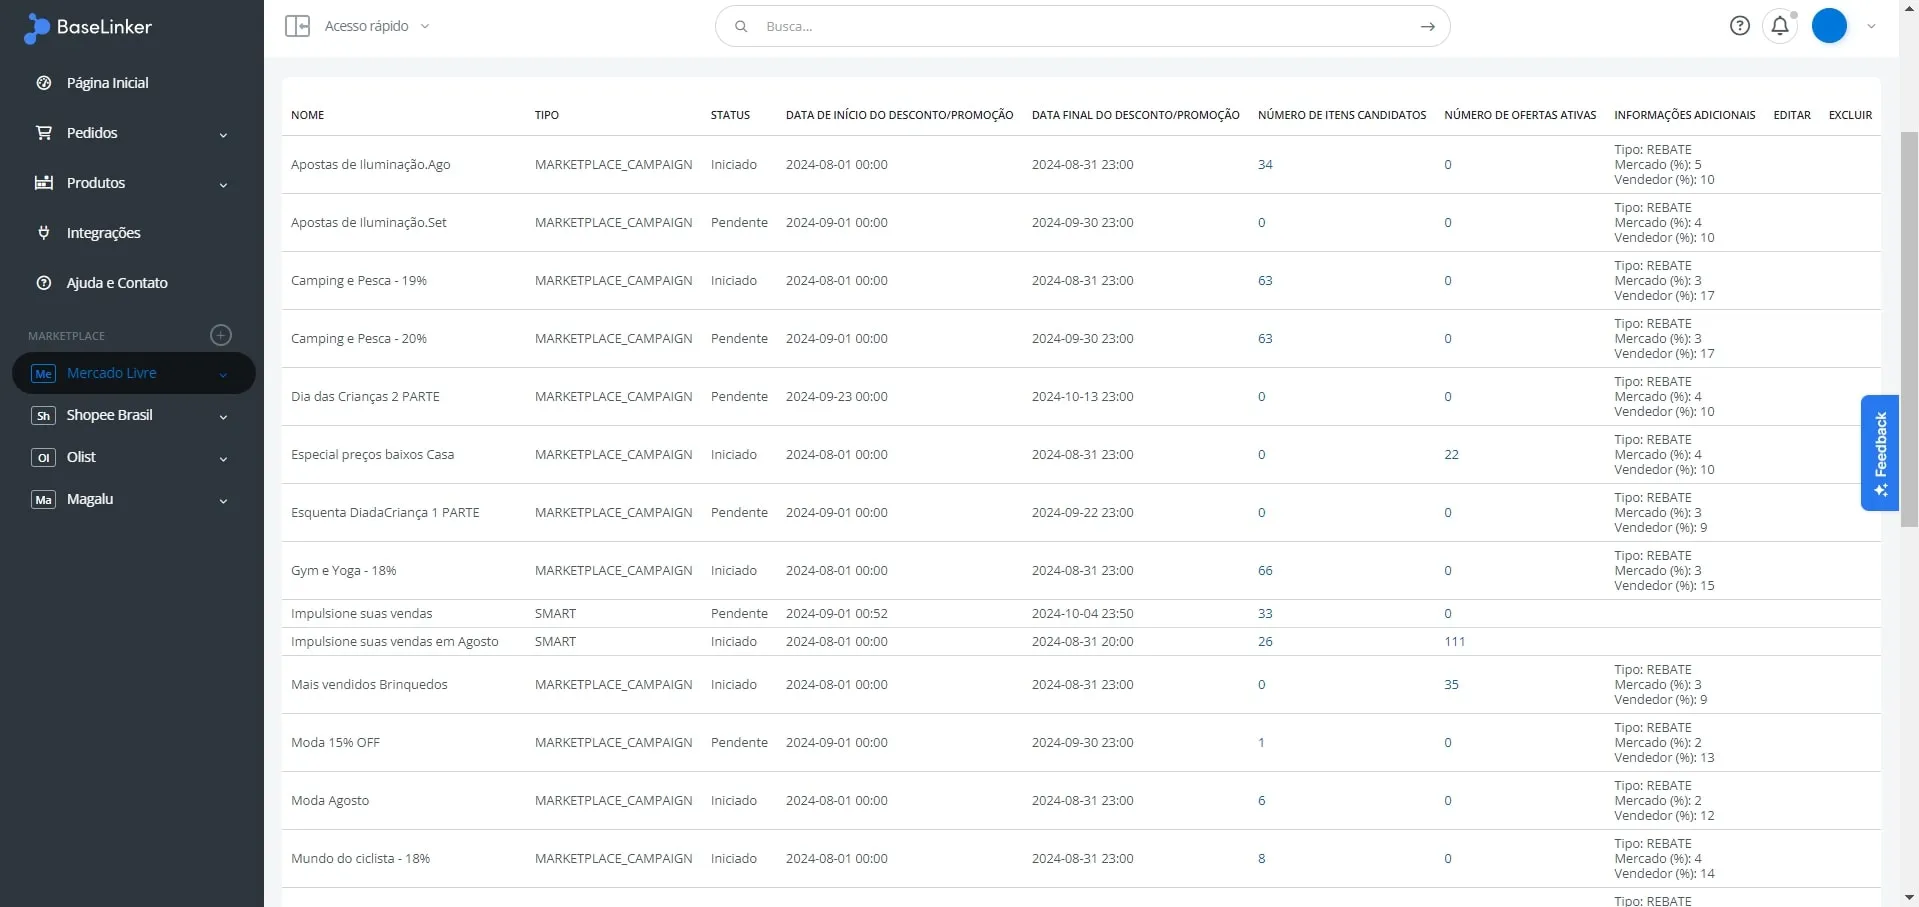Screen dimensions: 1919x907
Task: Click the NÚMERO DE ITENS CANDIDATOS header
Action: 1341,115
